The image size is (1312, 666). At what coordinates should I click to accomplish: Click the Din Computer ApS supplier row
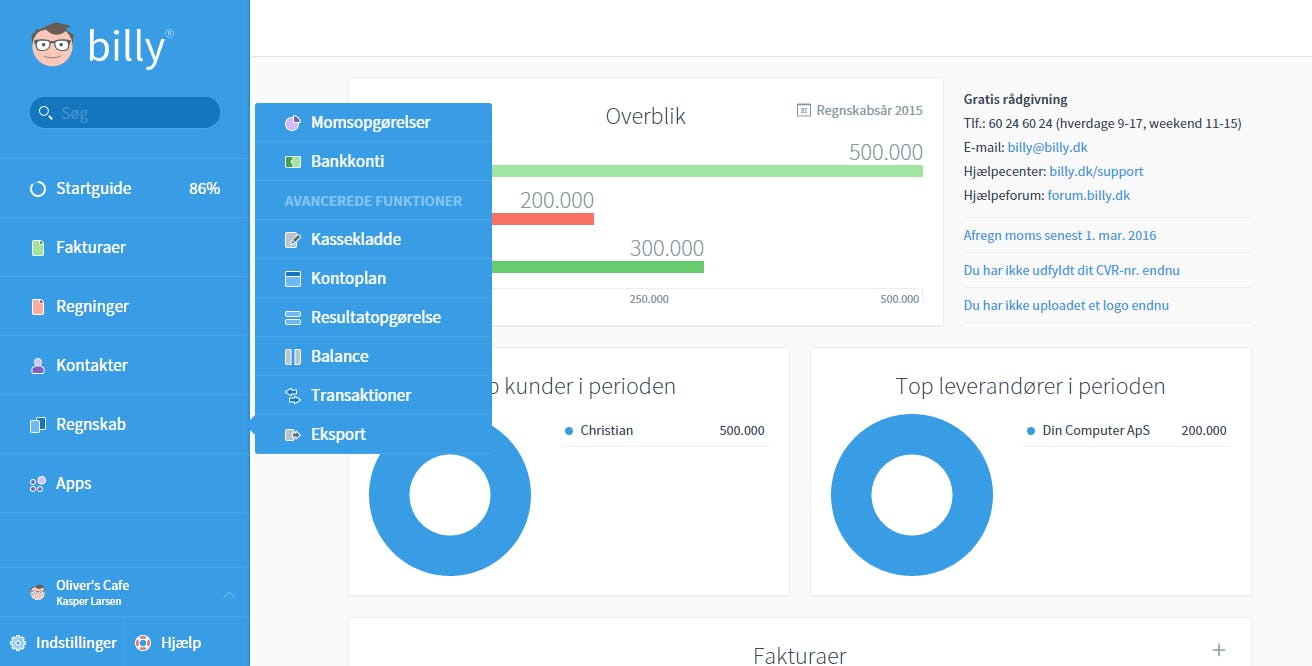[x=1127, y=431]
